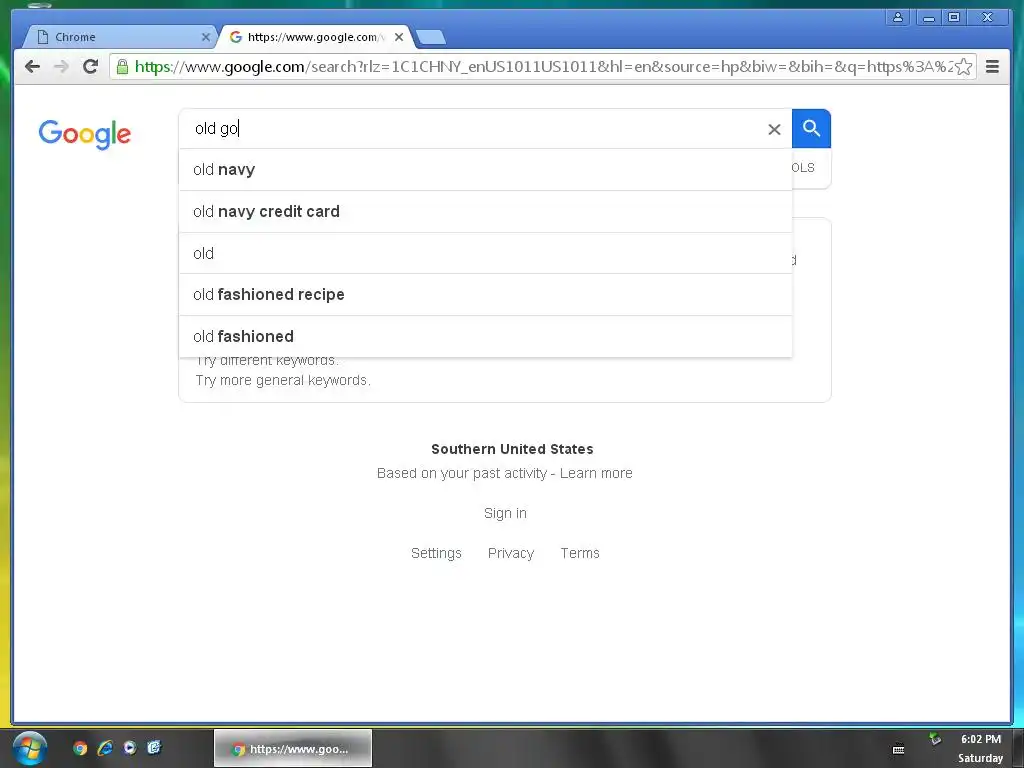
Task: Click the Southern United States location text
Action: [x=512, y=449]
